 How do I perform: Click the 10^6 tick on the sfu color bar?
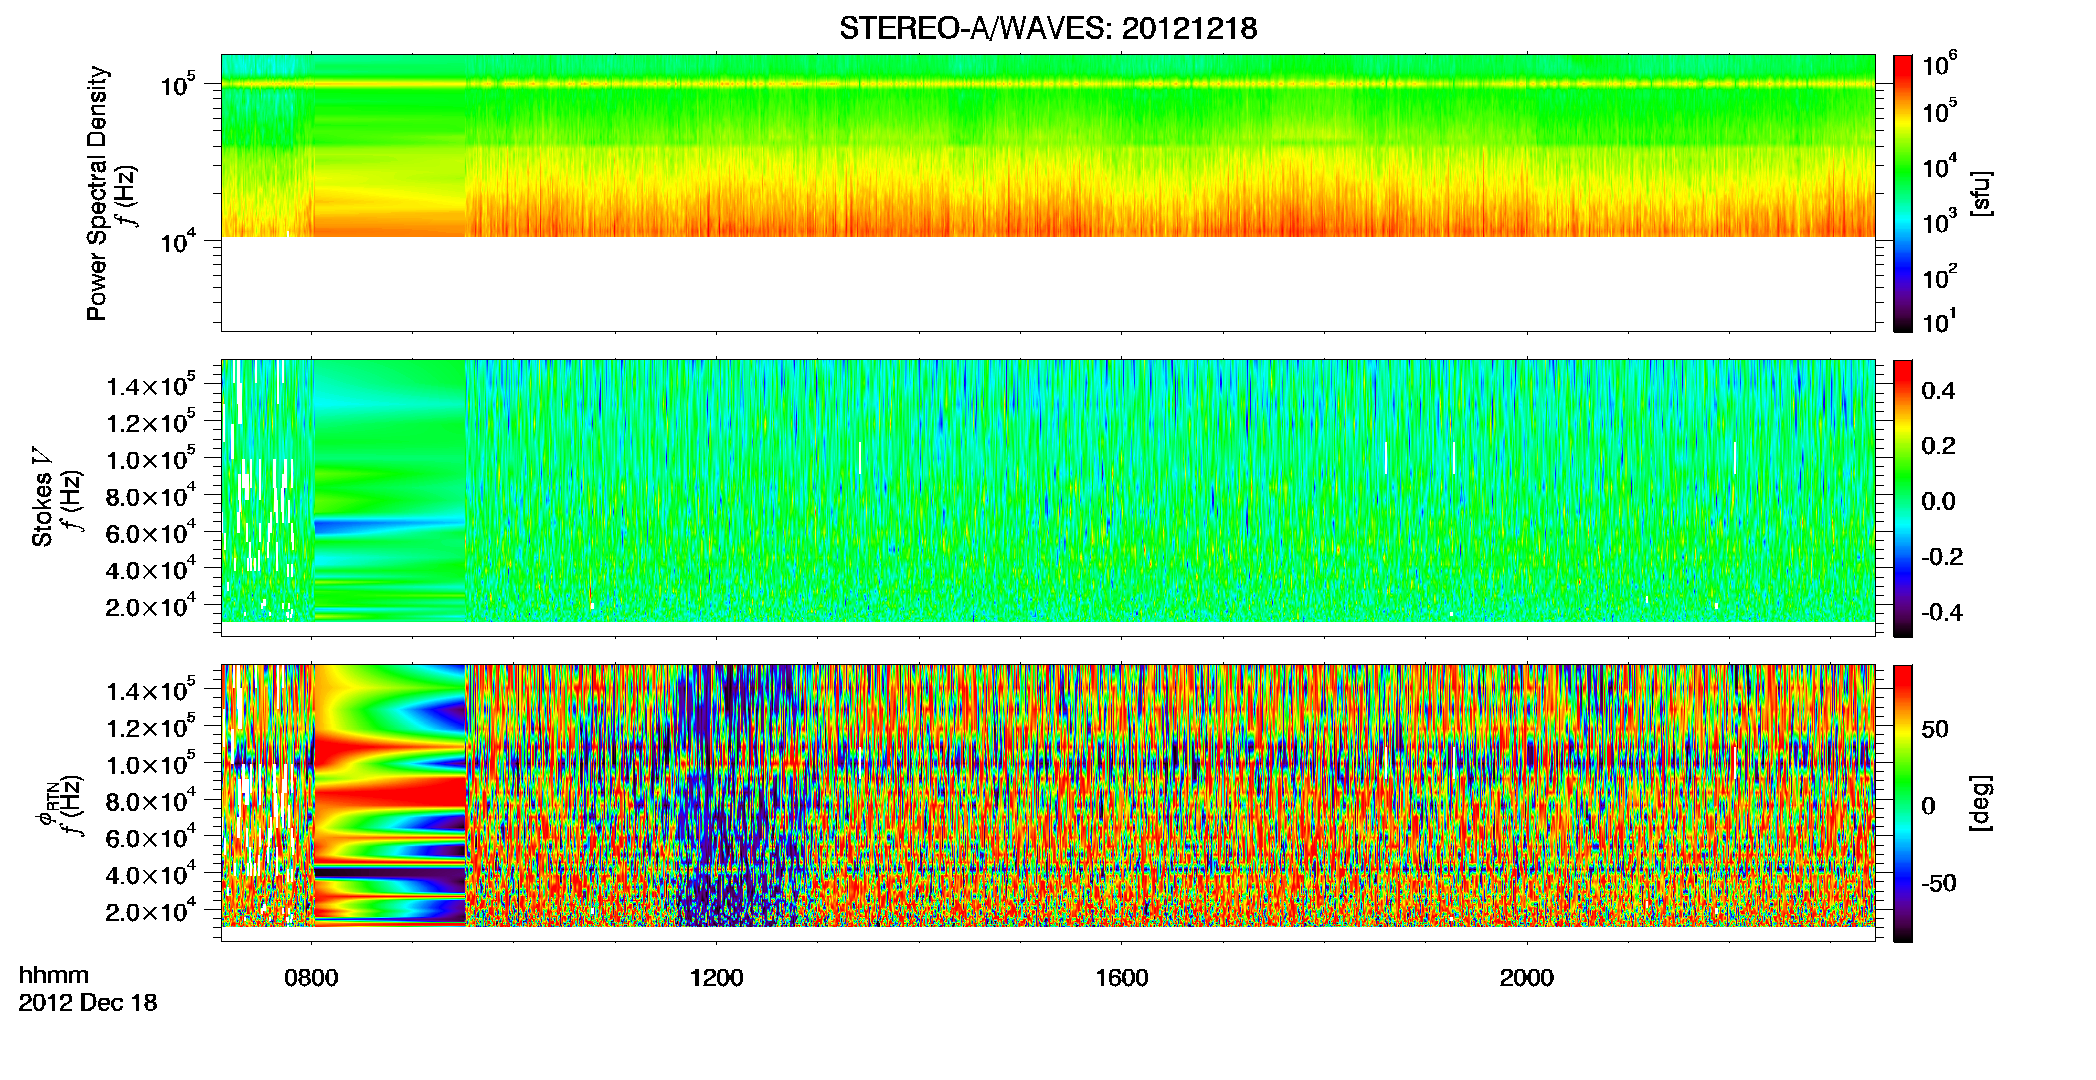pos(1940,64)
